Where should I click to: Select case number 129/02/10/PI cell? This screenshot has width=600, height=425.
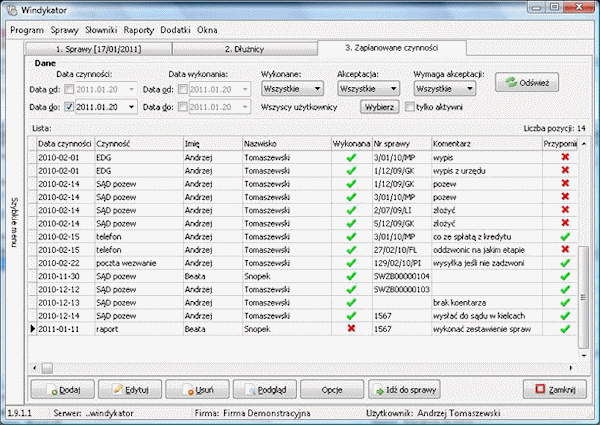coord(401,263)
